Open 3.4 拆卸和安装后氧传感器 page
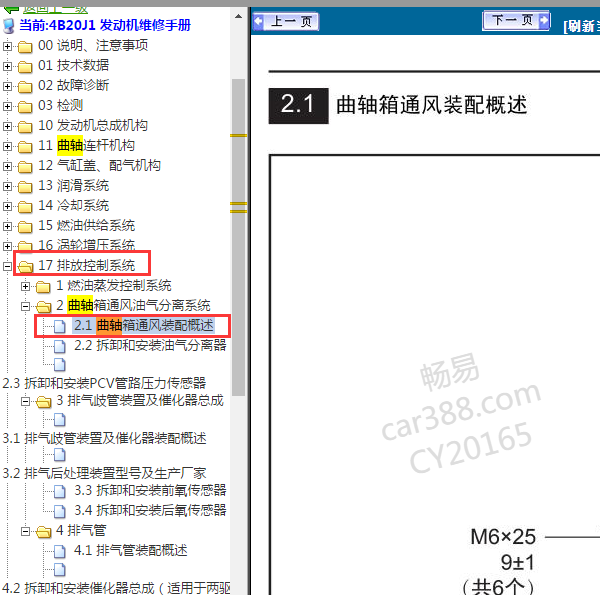Screen dimensions: 600x595 click(x=150, y=510)
